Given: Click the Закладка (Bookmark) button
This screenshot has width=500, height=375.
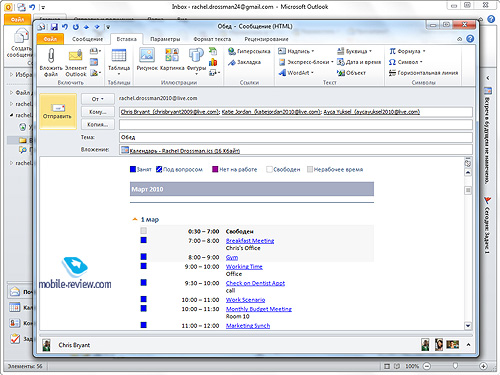Looking at the screenshot, I should click(245, 62).
